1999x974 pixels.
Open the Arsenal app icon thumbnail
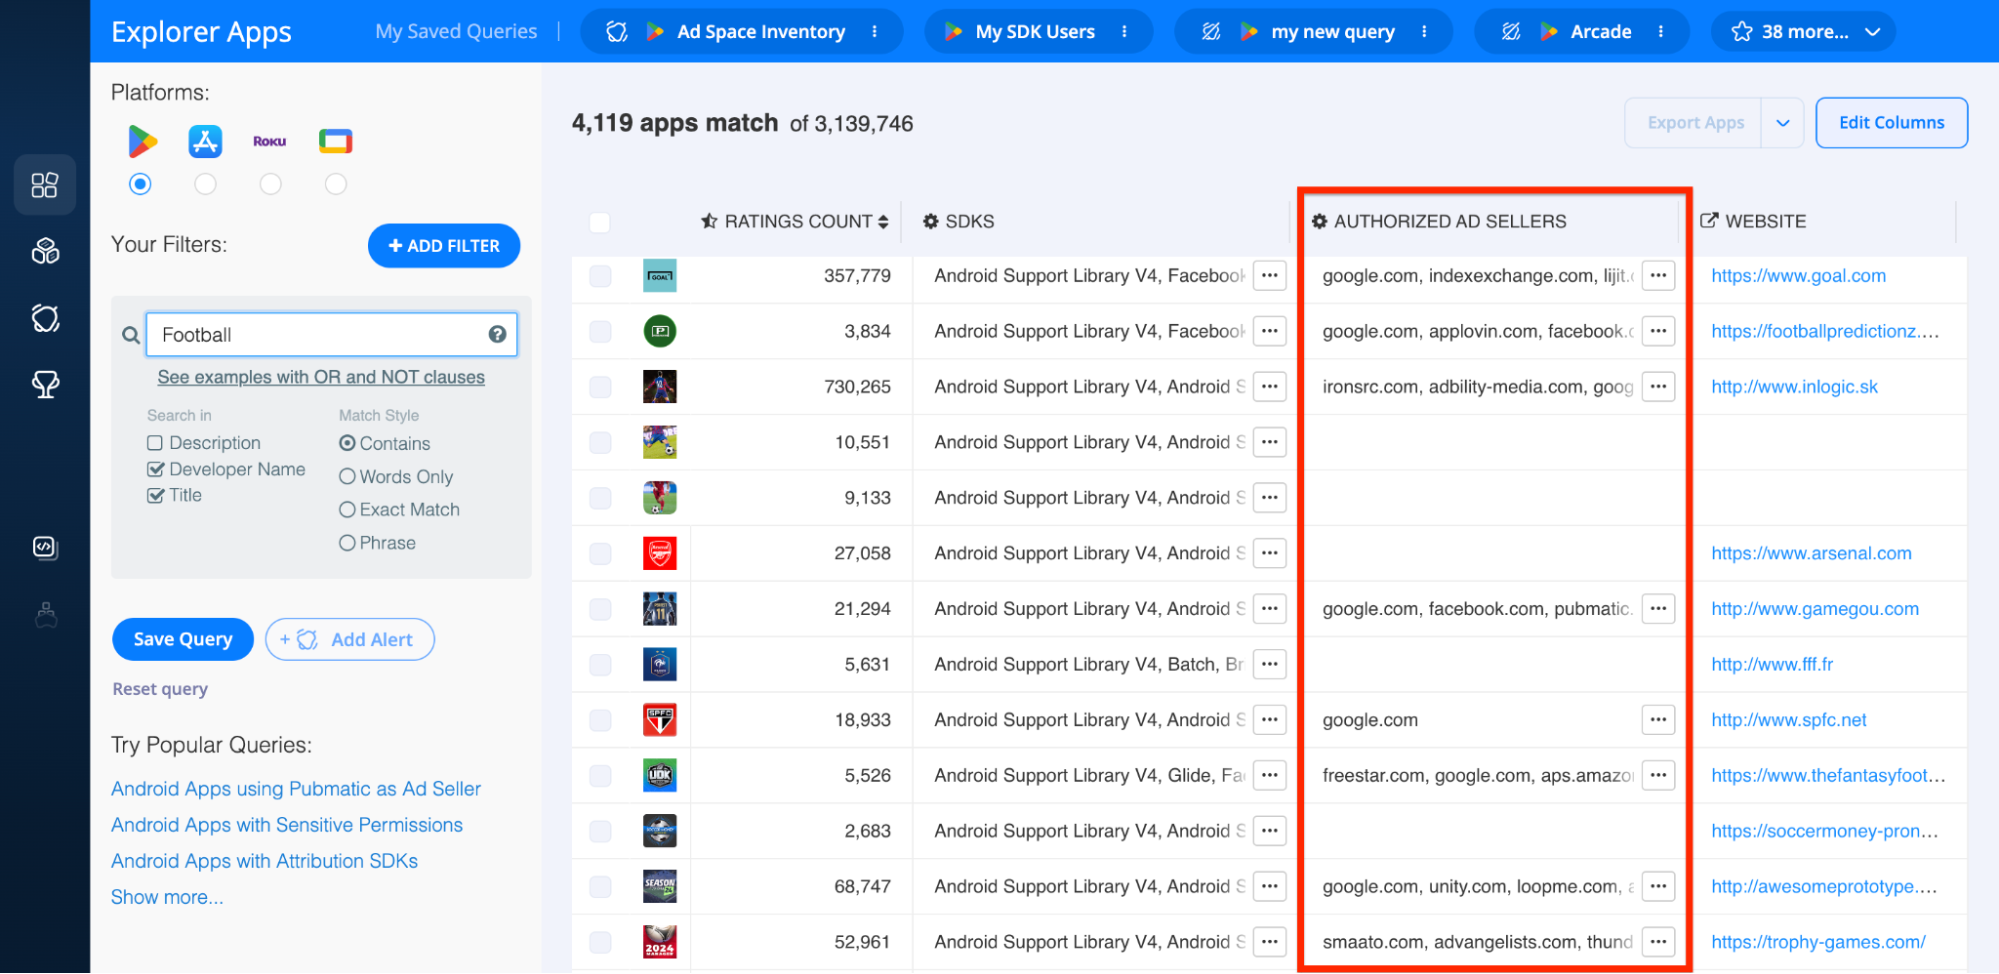tap(660, 553)
